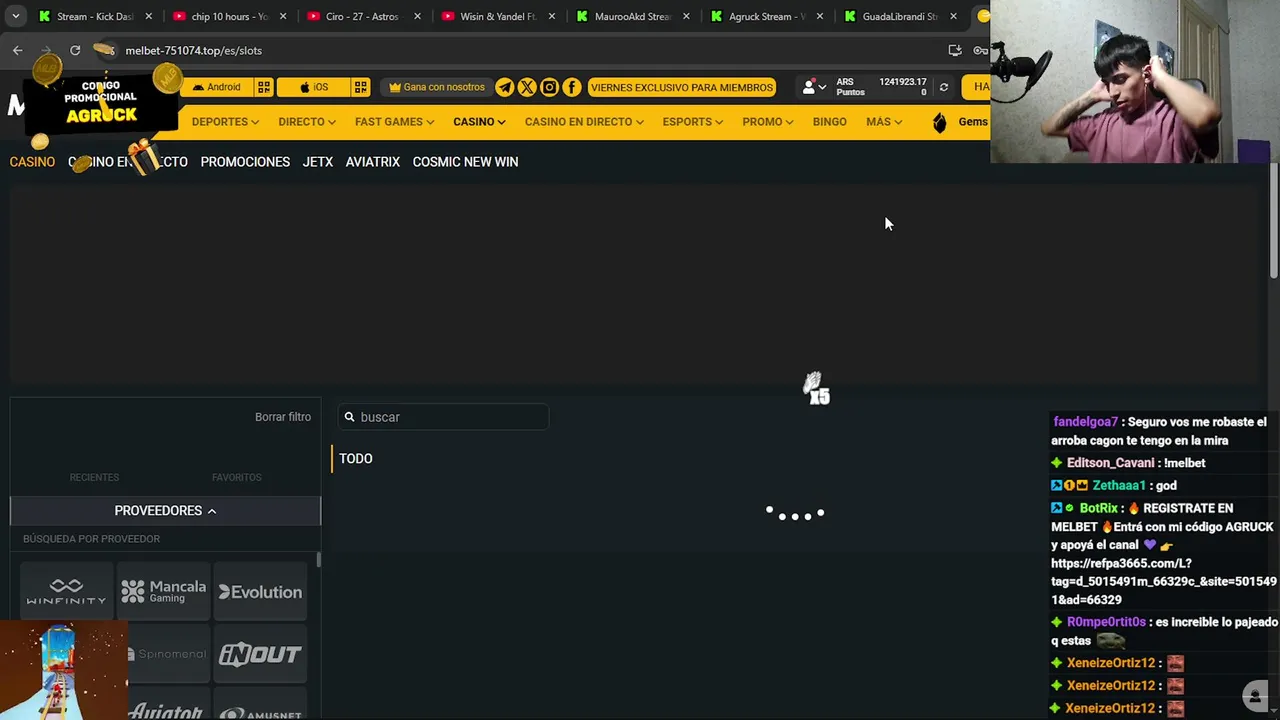Expand the DIRECTO menu
Image resolution: width=1280 pixels, height=720 pixels.
(307, 122)
